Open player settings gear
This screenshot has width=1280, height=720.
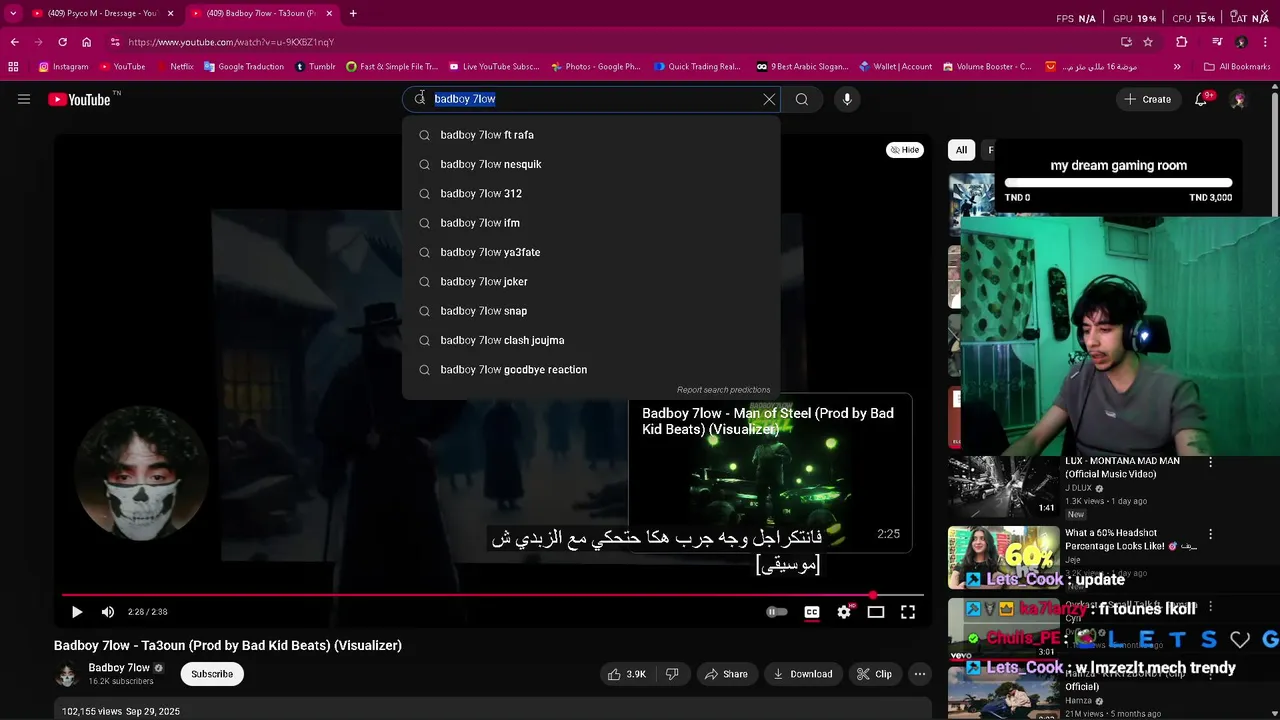[844, 612]
